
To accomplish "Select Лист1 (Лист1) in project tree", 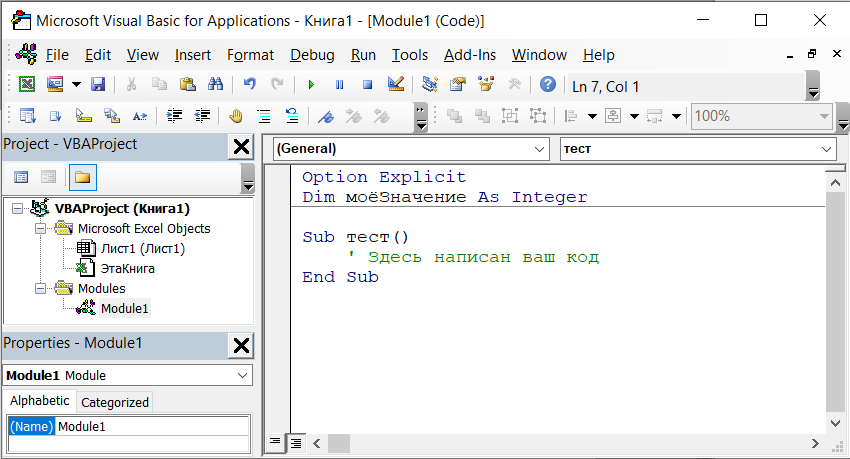I will pos(143,249).
